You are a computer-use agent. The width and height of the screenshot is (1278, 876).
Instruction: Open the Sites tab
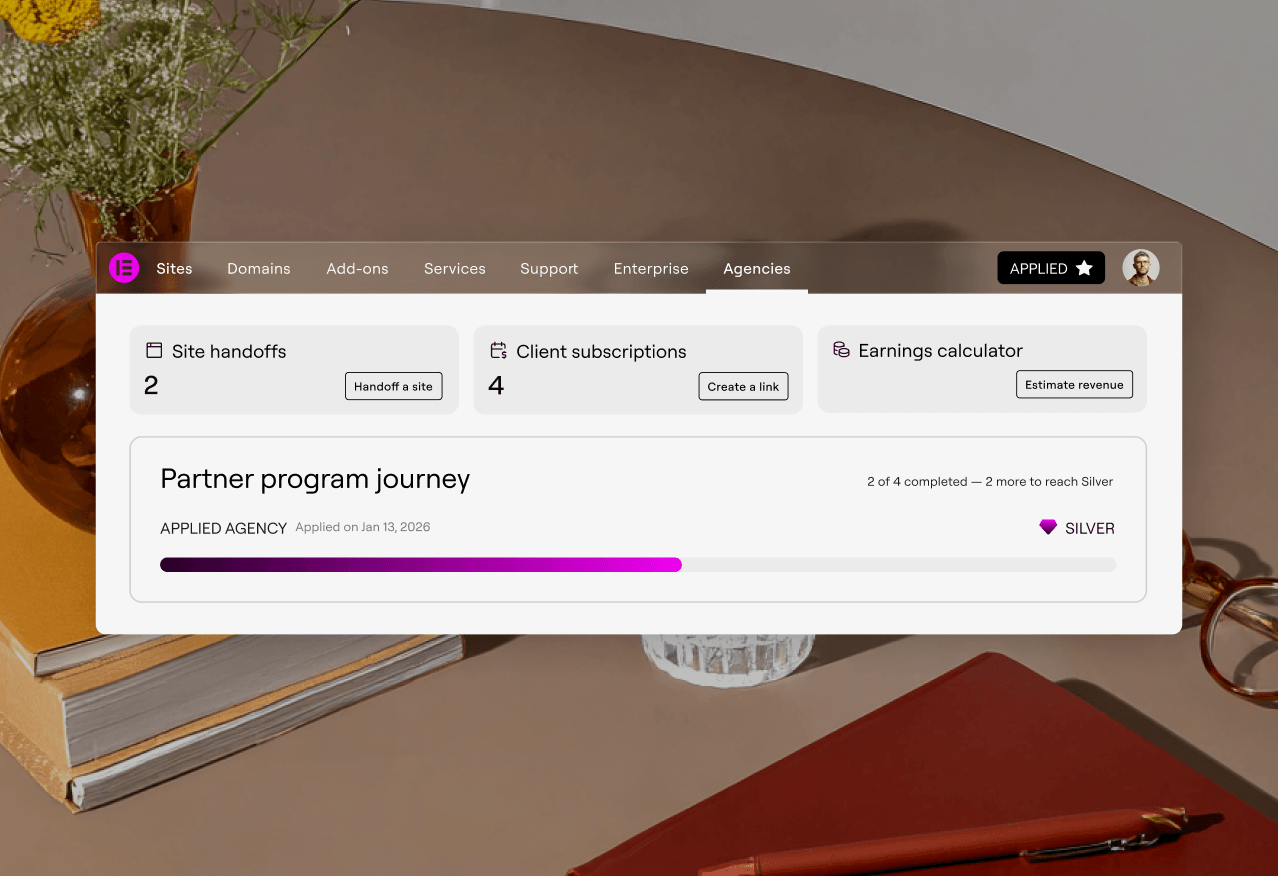[x=174, y=269]
